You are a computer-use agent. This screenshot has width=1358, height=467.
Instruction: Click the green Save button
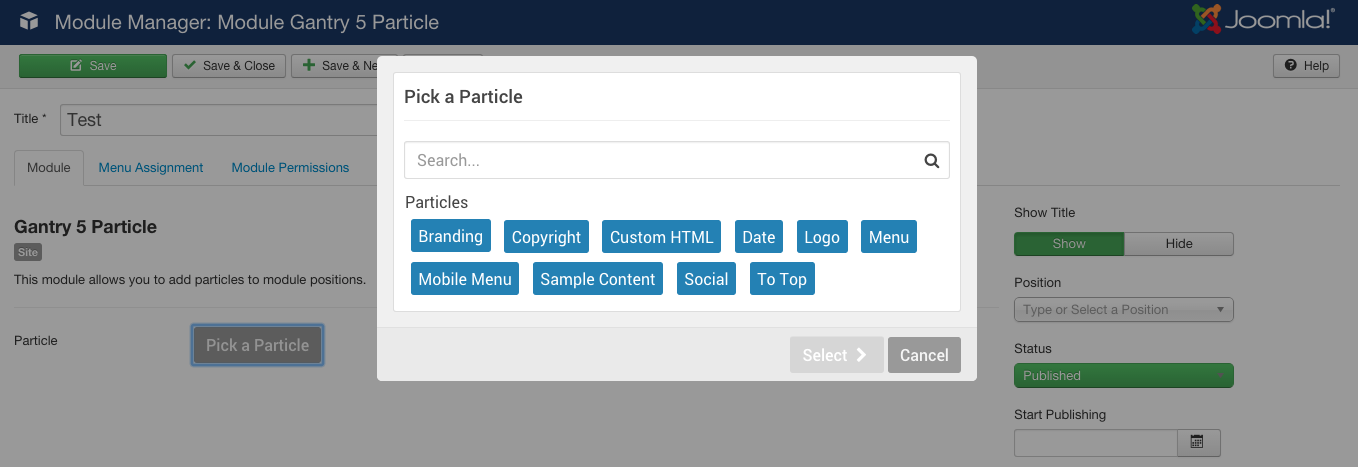click(x=93, y=66)
